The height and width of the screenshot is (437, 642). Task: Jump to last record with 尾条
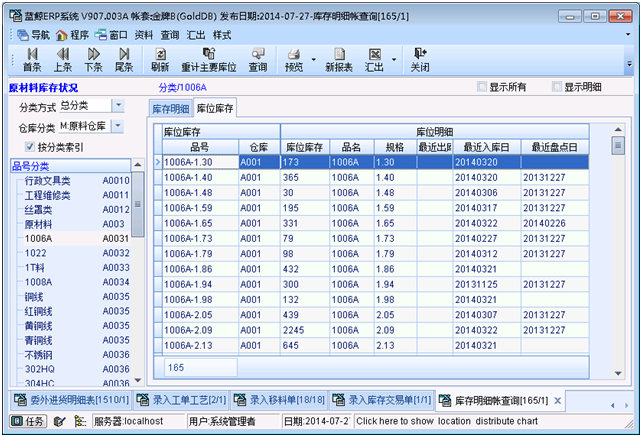click(x=124, y=60)
